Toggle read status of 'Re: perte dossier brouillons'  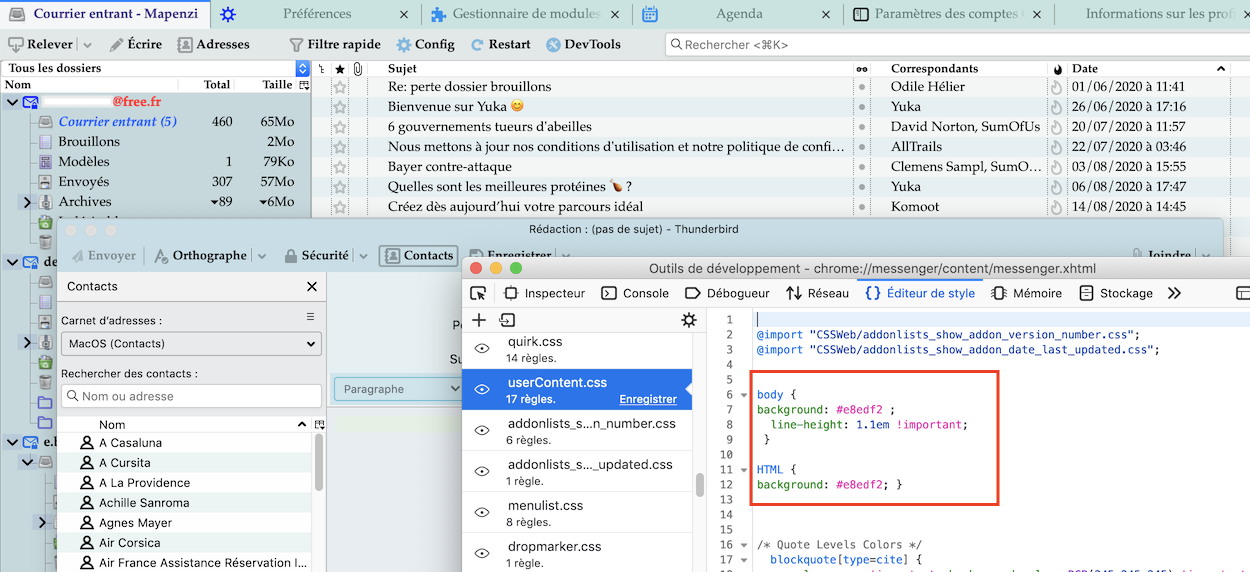[x=862, y=87]
